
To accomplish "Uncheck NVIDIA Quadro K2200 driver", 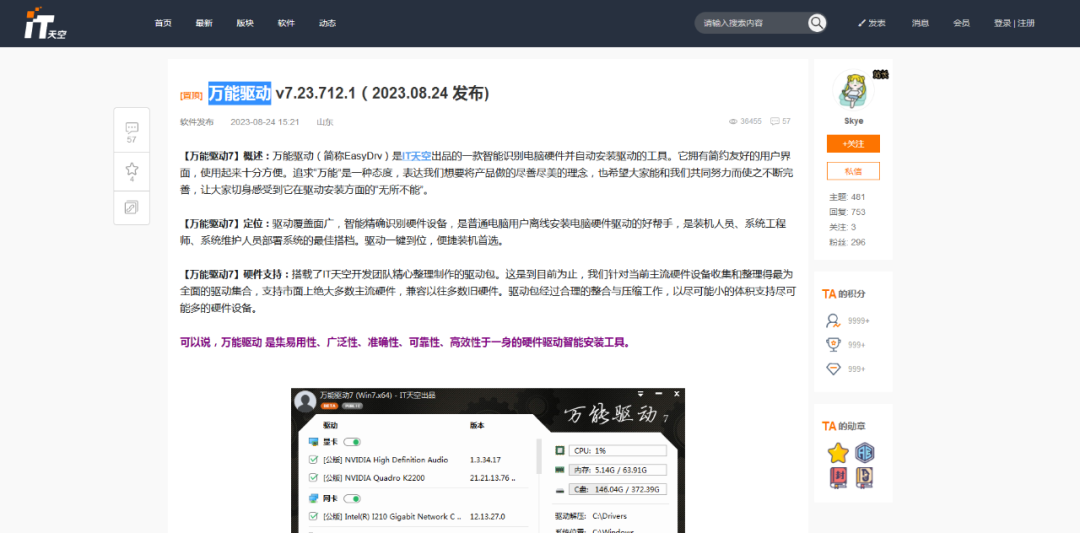I will [313, 478].
